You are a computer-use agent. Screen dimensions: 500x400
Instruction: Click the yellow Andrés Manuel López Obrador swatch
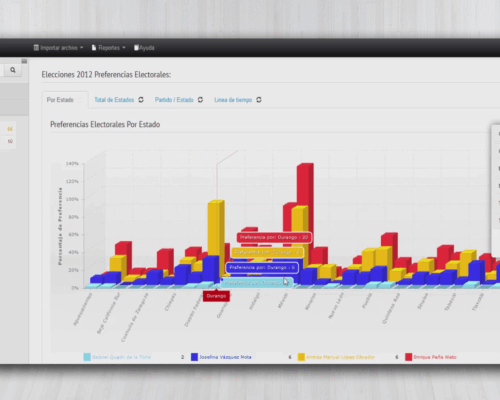[x=301, y=357]
